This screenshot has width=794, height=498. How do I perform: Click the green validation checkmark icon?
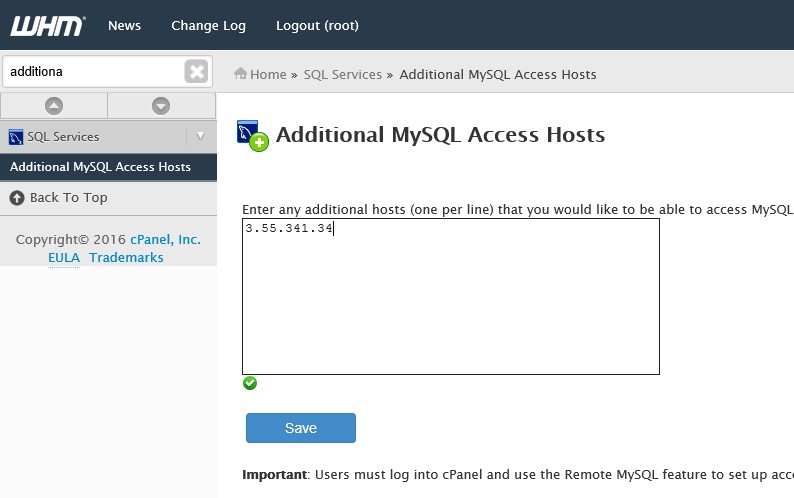(x=250, y=383)
